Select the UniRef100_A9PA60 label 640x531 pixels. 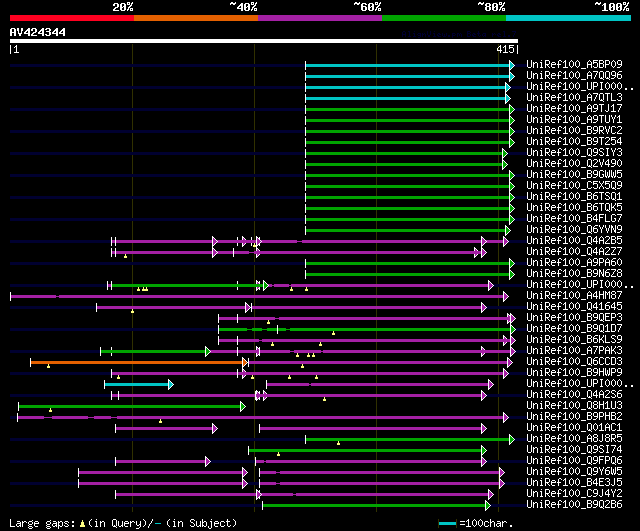(x=574, y=263)
